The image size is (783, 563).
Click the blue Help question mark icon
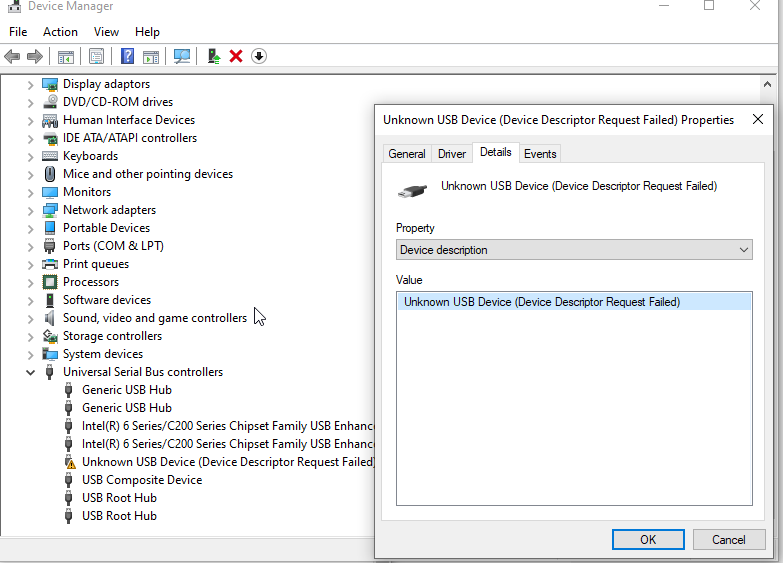tap(127, 56)
